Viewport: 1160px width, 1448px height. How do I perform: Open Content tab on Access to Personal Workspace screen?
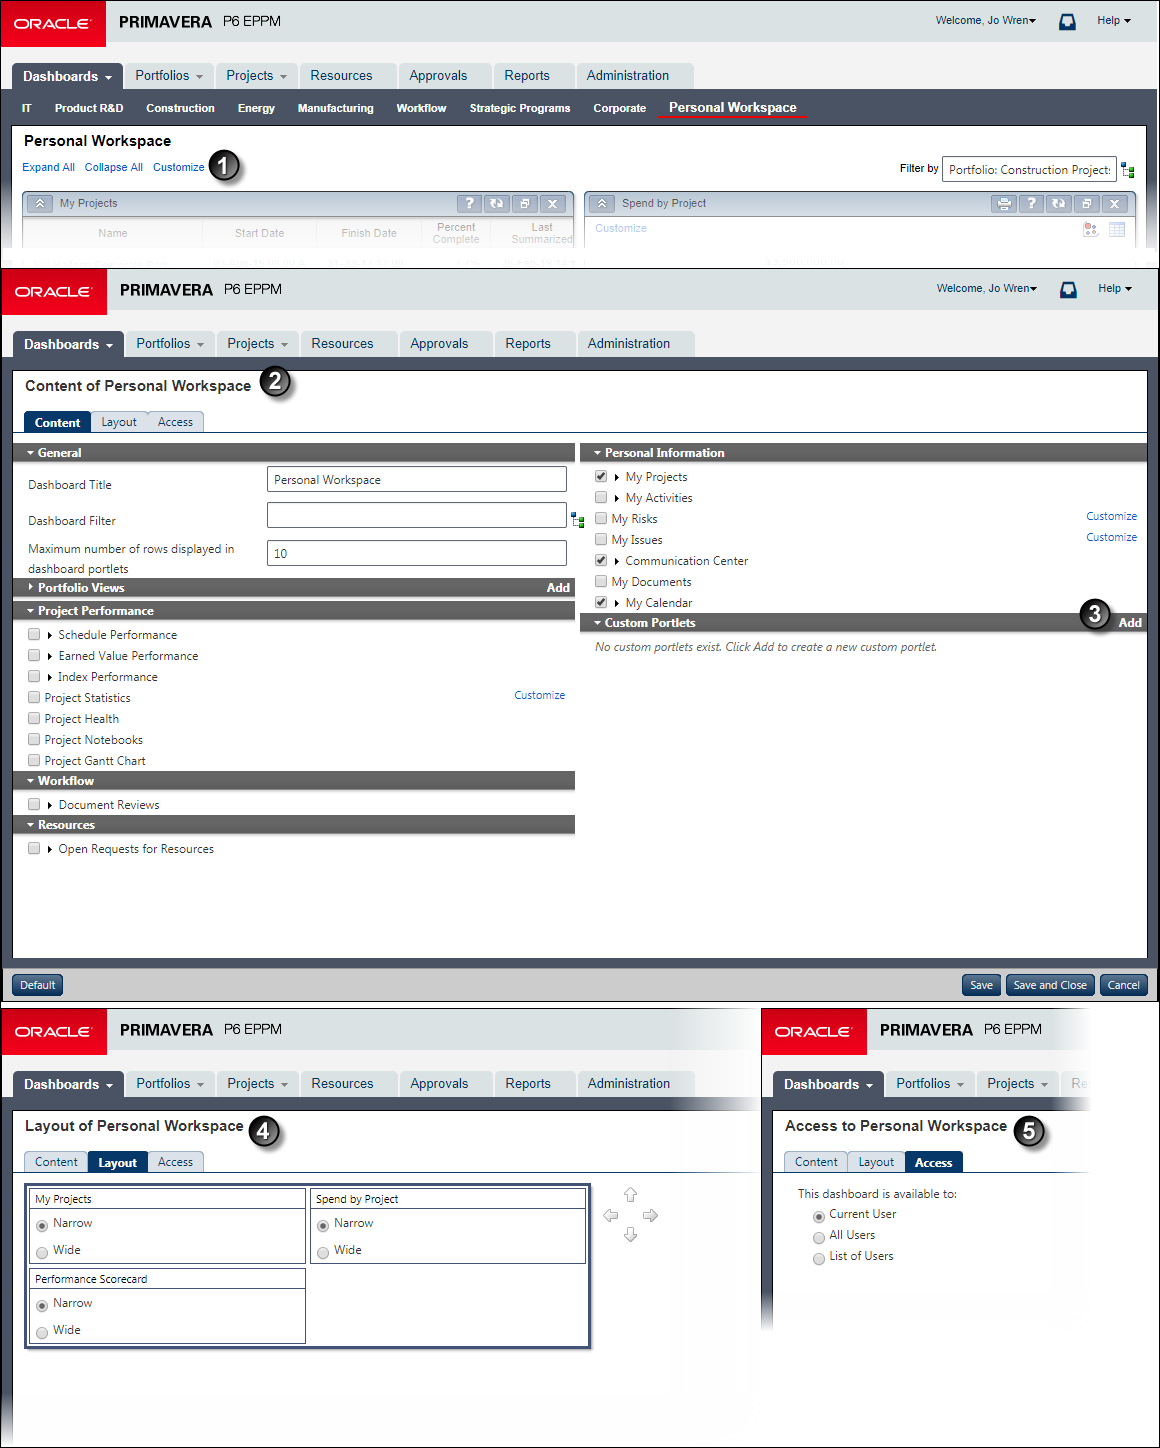coord(816,1162)
